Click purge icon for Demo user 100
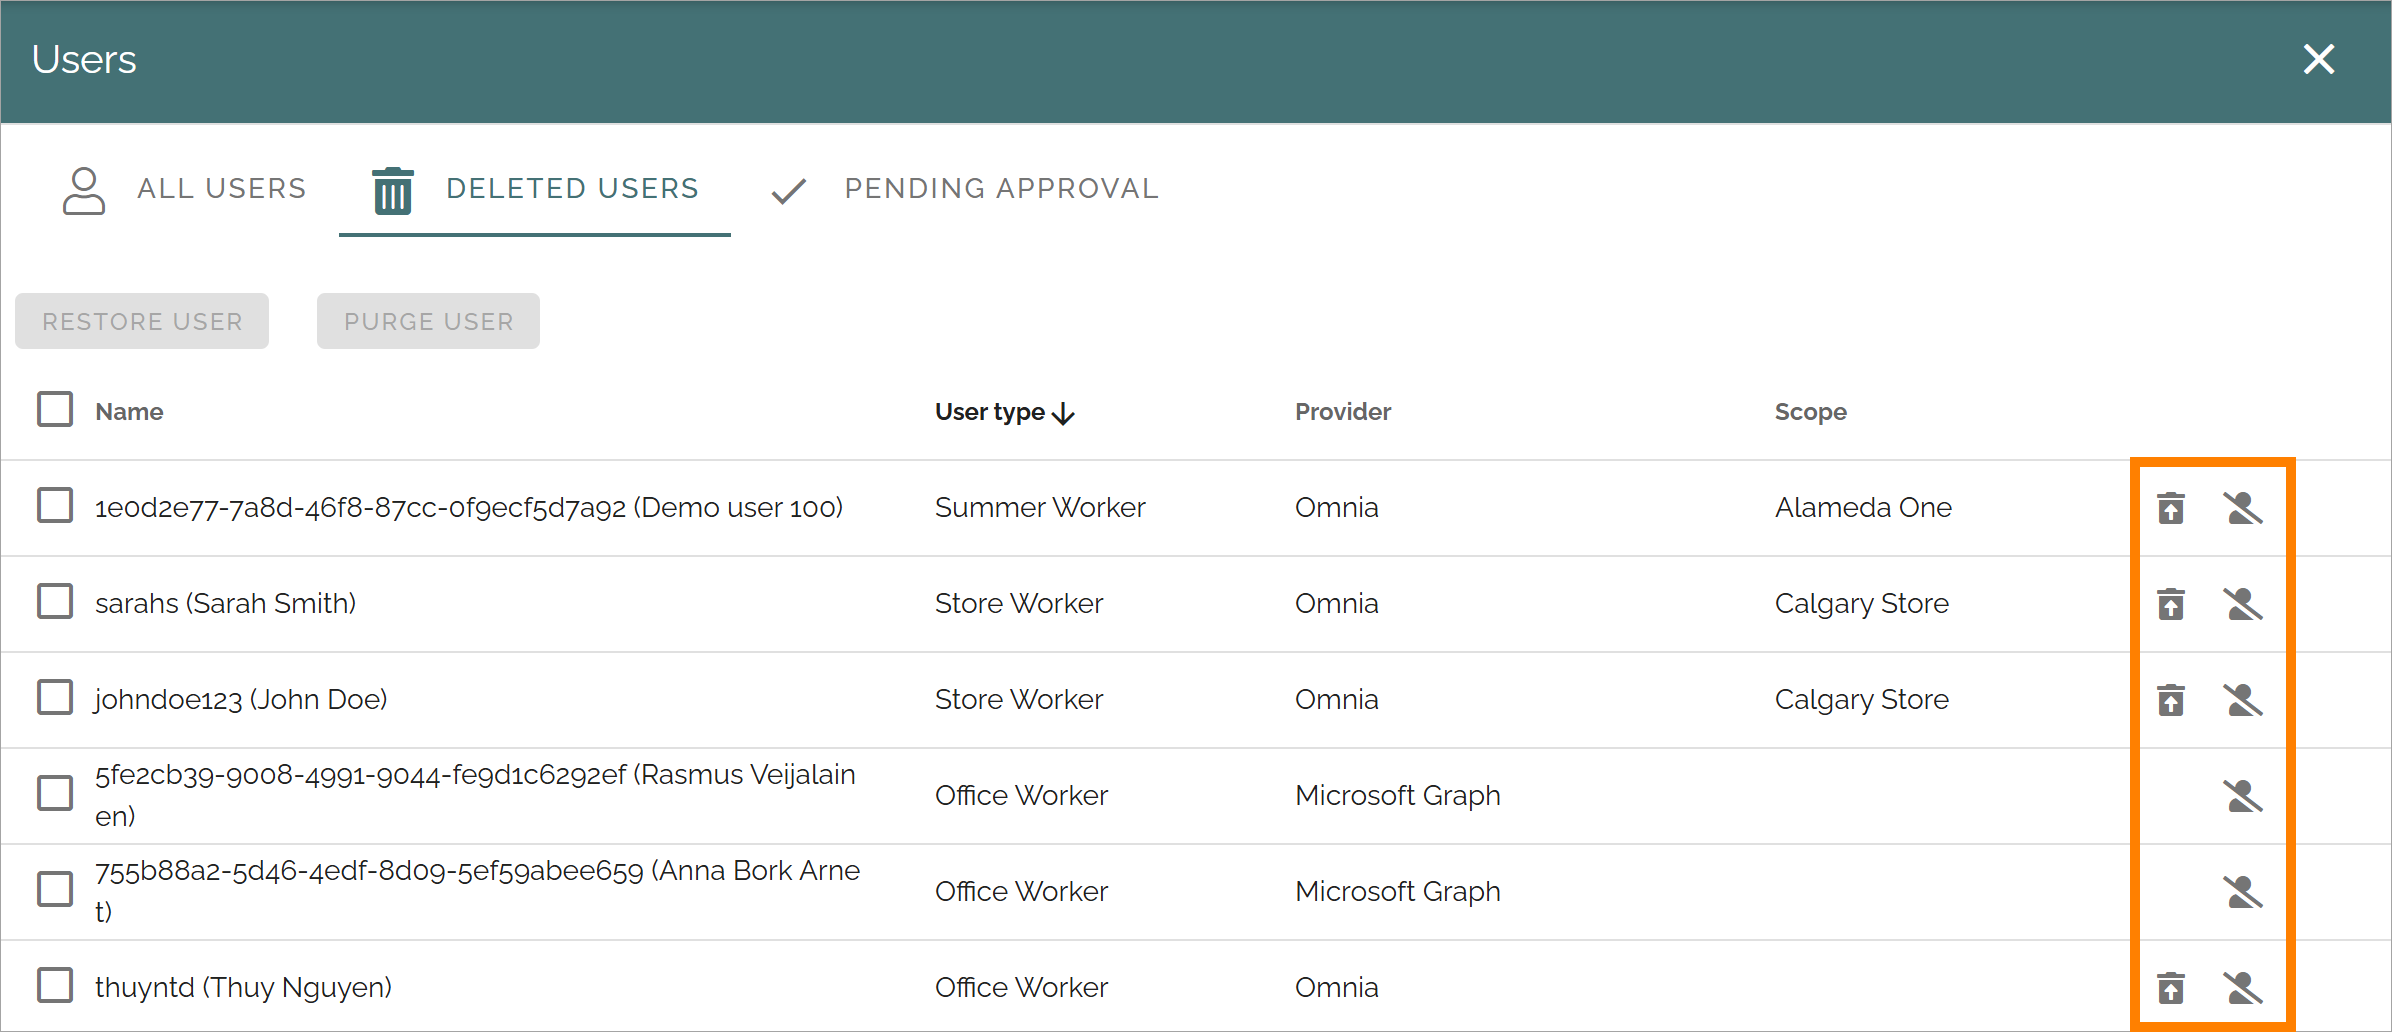This screenshot has width=2392, height=1032. [x=2243, y=508]
